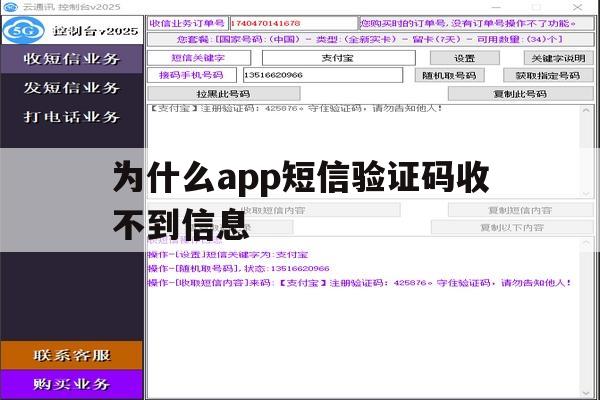The width and height of the screenshot is (600, 400).
Task: Click the order number hint 您购买时的订单号
Action: click(x=476, y=23)
